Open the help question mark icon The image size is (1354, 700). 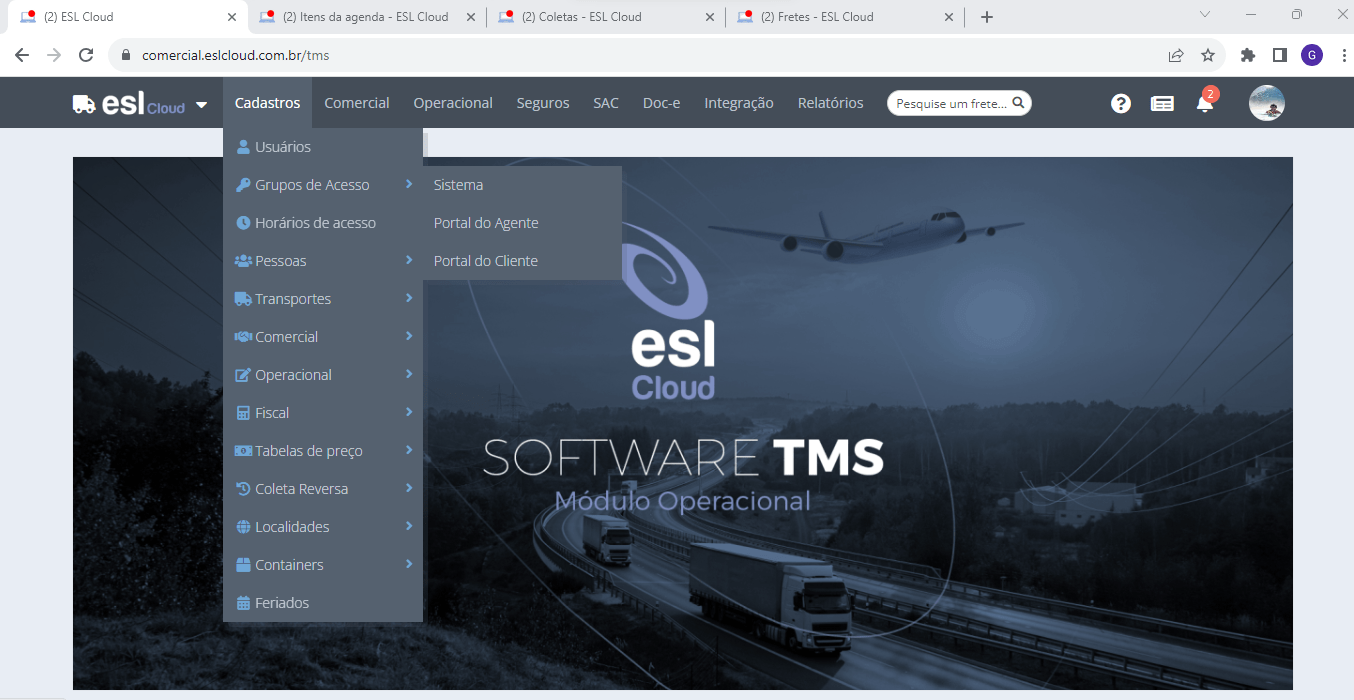[x=1121, y=103]
